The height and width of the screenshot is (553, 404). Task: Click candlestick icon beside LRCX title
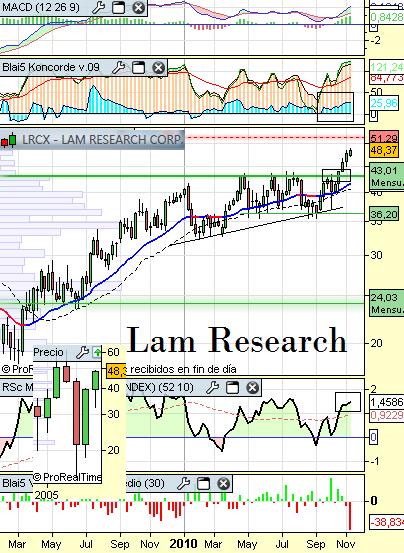(8, 140)
